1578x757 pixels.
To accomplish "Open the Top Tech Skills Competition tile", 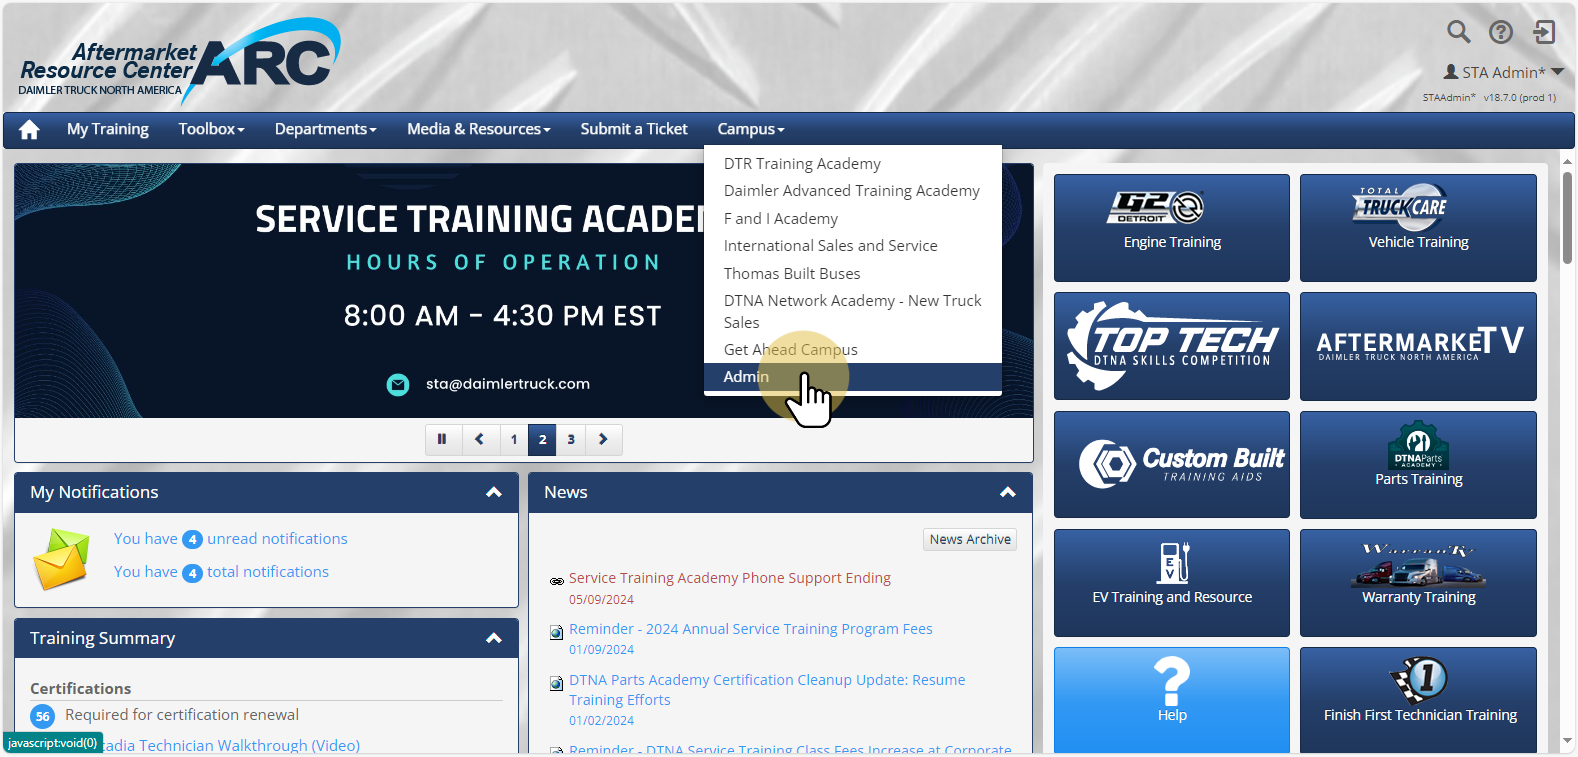I will point(1172,346).
